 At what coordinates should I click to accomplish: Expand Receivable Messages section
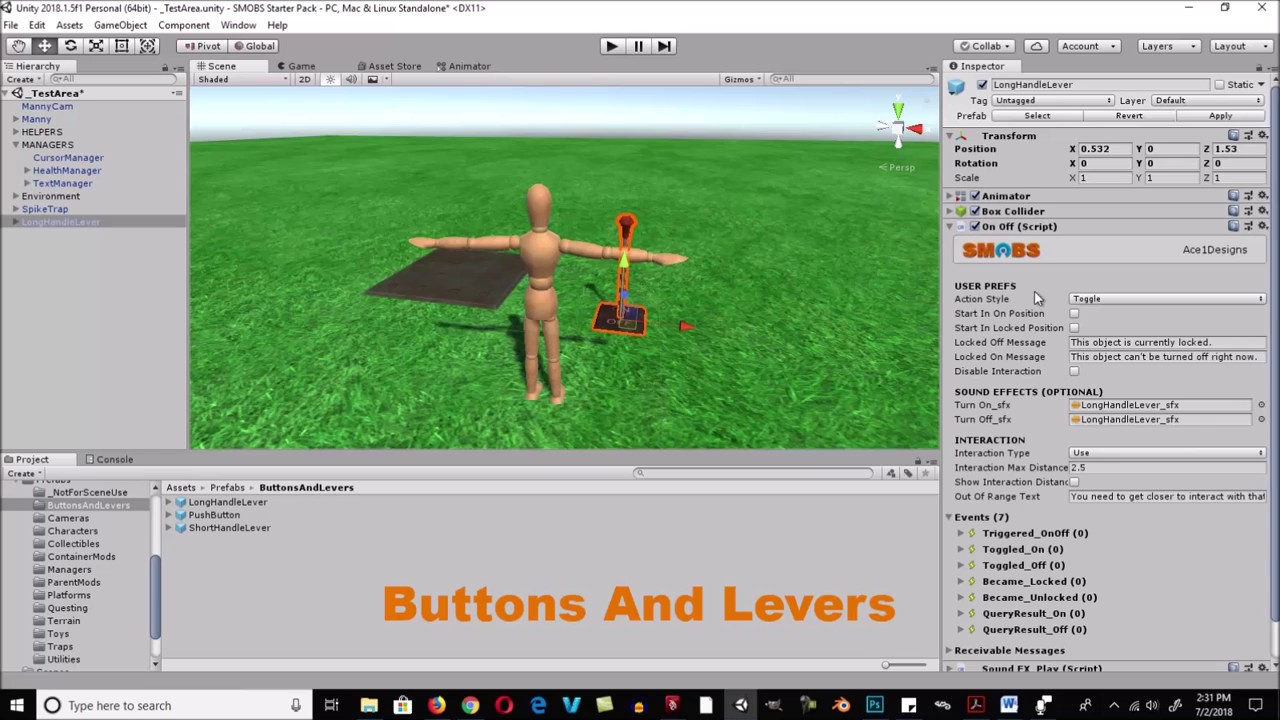click(x=949, y=651)
